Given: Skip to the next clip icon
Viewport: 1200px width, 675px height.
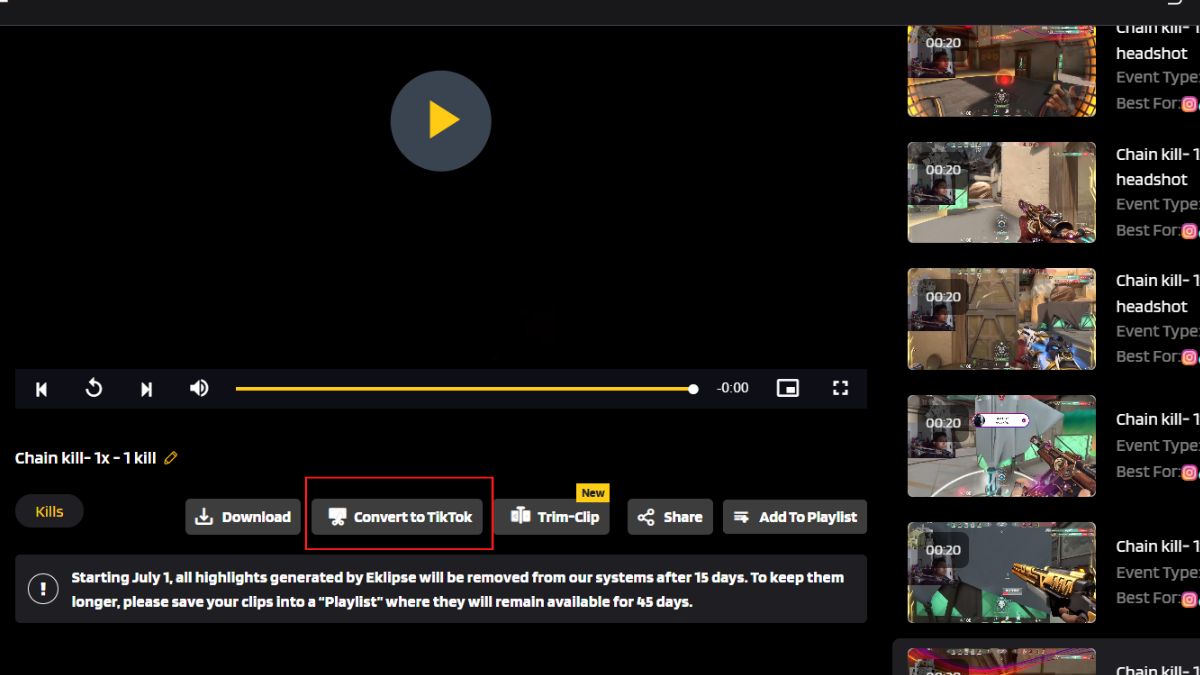Looking at the screenshot, I should [x=146, y=388].
